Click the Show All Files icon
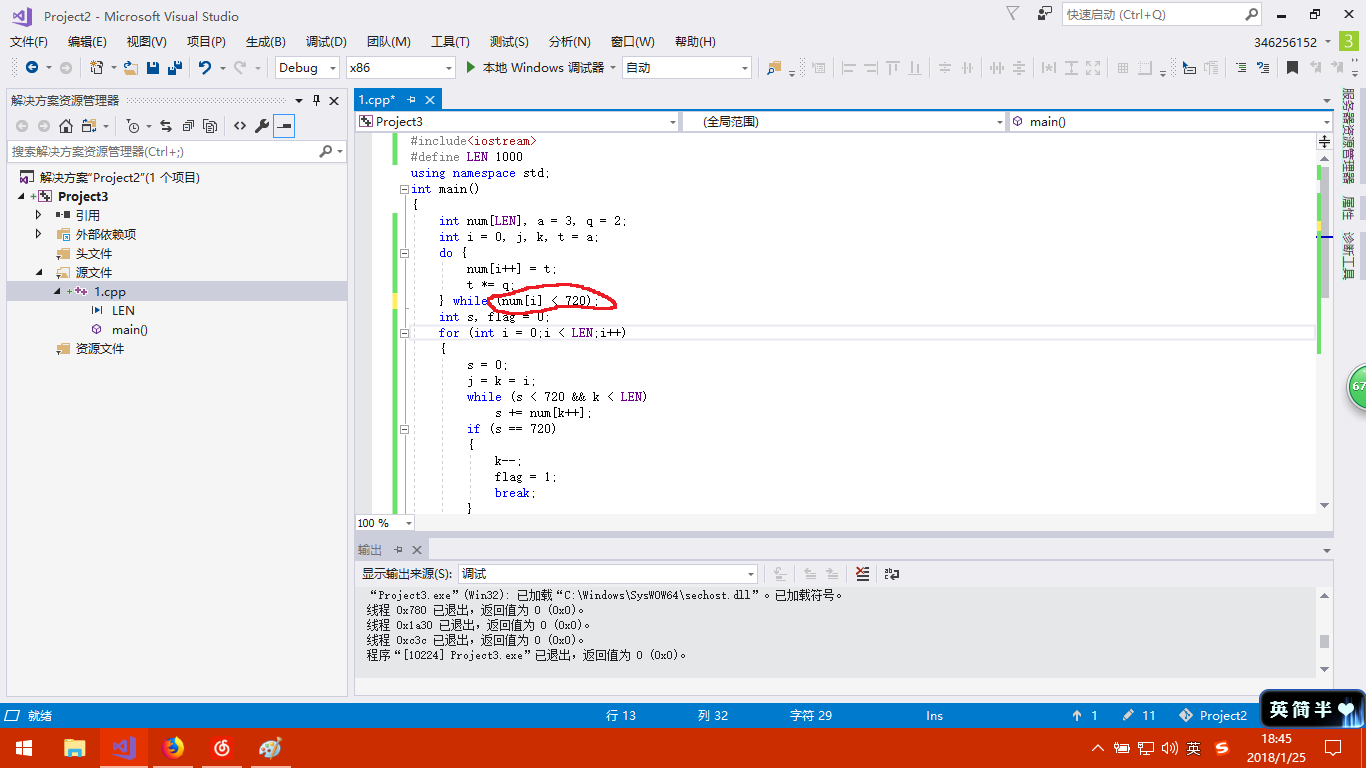Image resolution: width=1366 pixels, height=768 pixels. [210, 126]
